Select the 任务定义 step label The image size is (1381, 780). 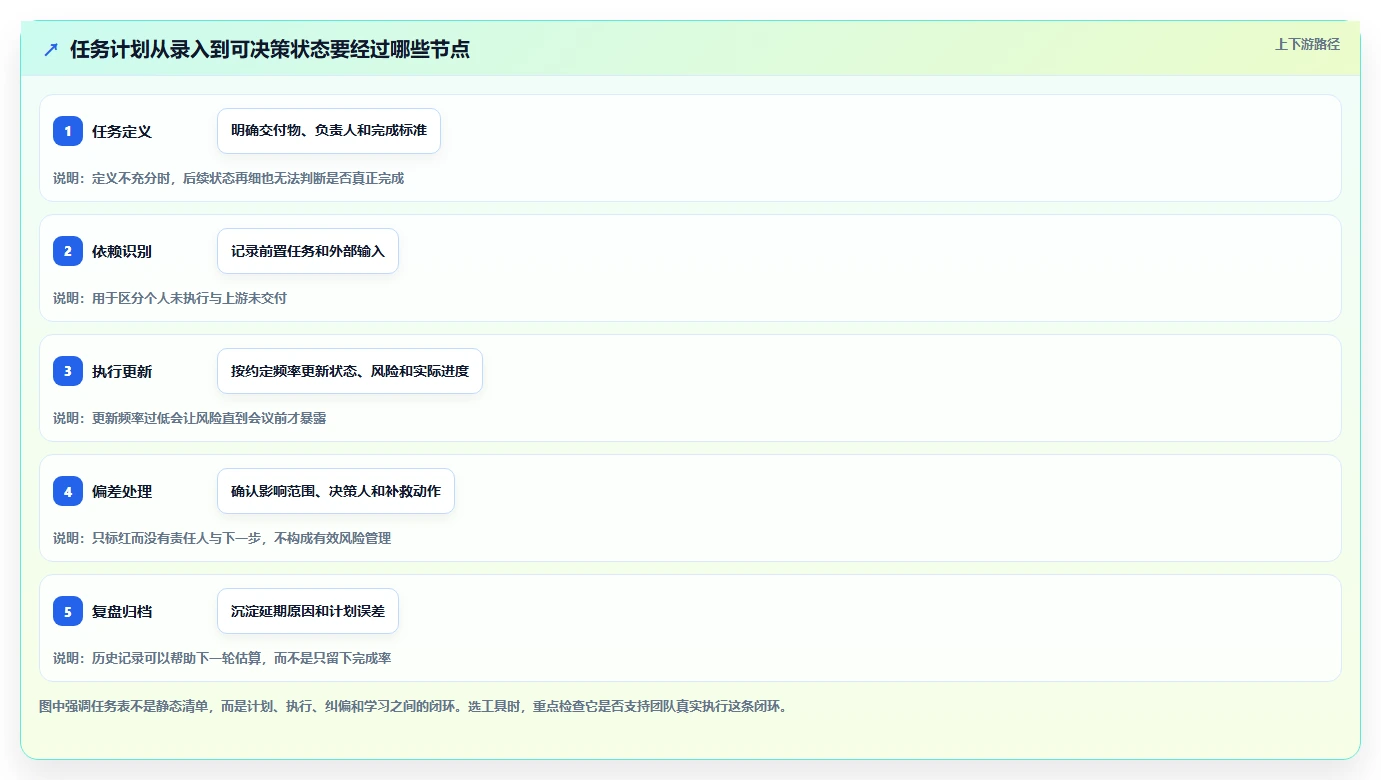[x=122, y=131]
